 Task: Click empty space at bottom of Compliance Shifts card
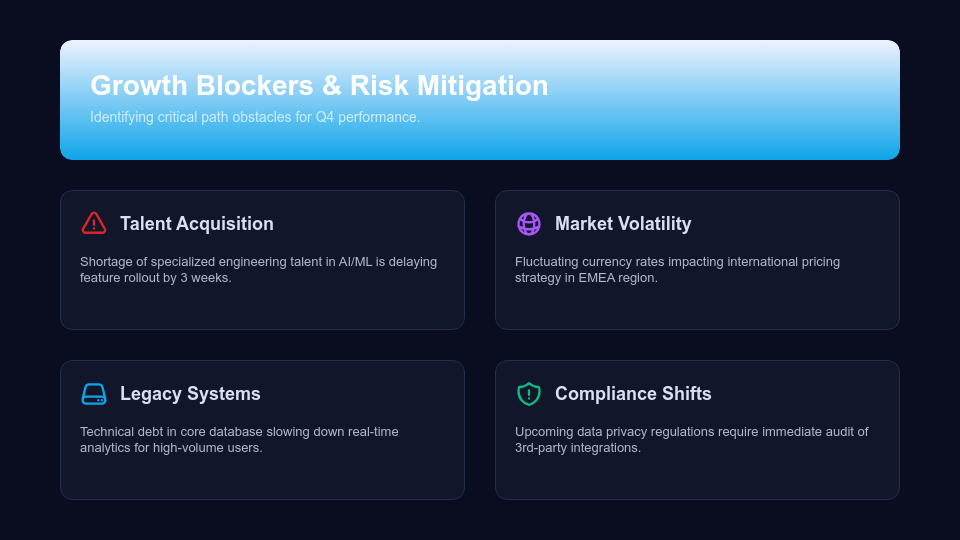(x=697, y=479)
